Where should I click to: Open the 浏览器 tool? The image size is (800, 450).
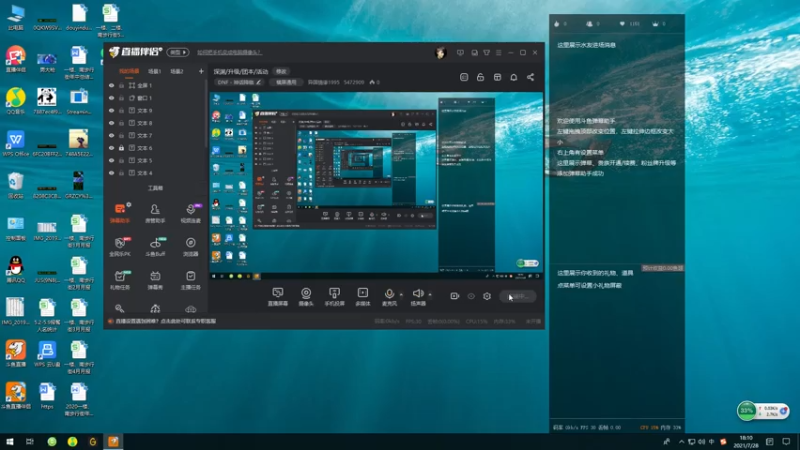[x=190, y=246]
